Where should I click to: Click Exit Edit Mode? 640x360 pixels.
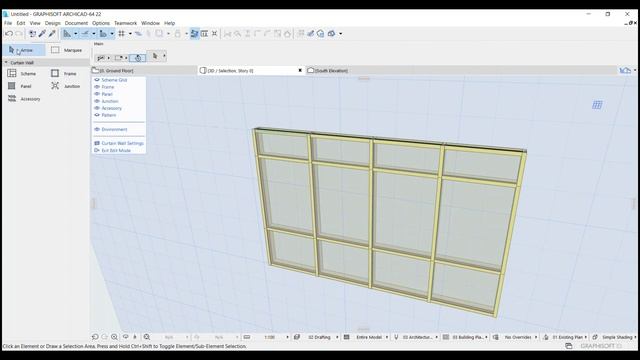click(x=113, y=151)
